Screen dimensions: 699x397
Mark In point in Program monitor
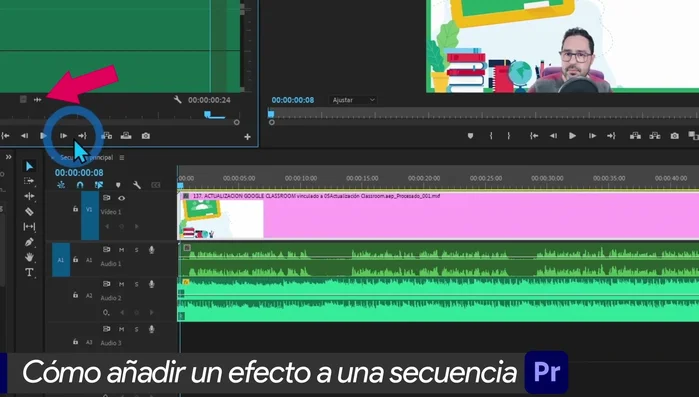pyautogui.click(x=491, y=136)
